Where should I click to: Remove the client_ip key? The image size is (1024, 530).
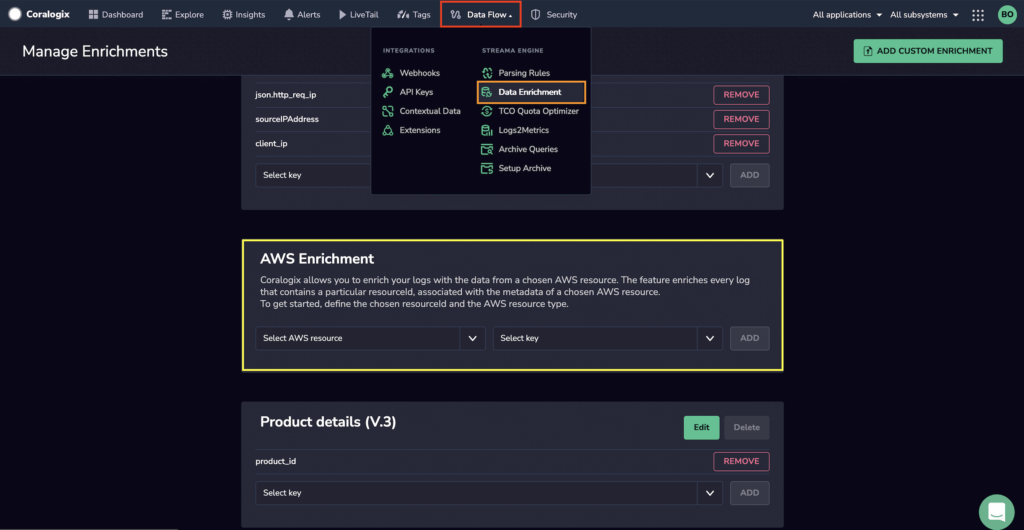tap(741, 143)
